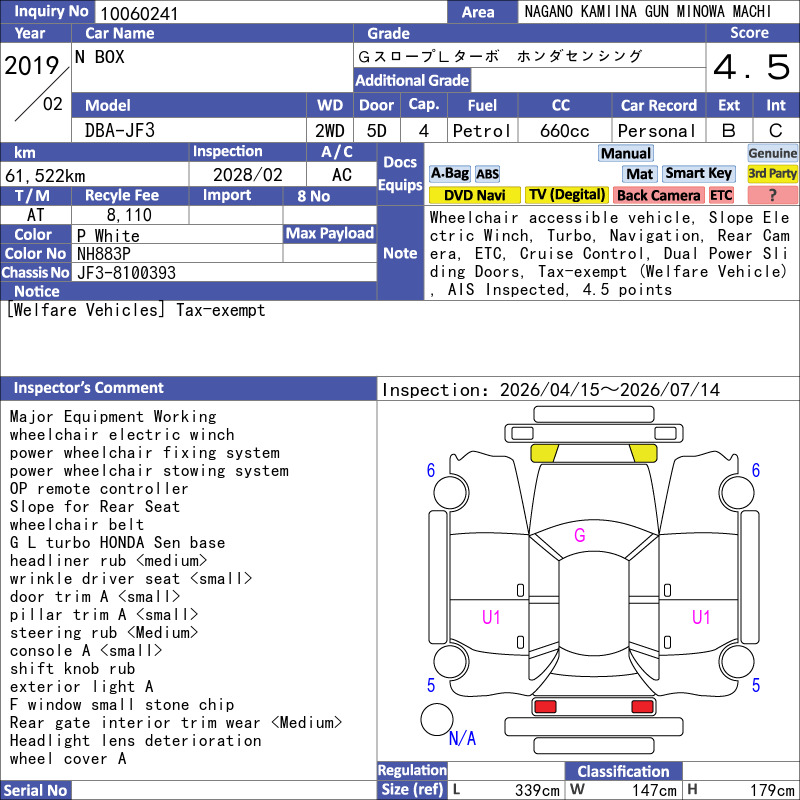Select the Smart Key badge
This screenshot has width=800, height=800.
tap(698, 173)
